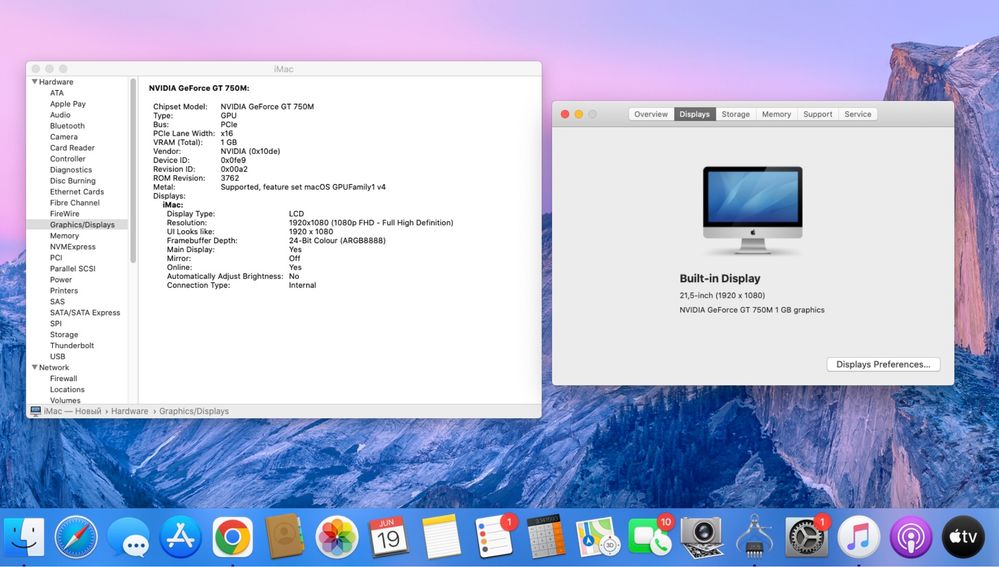
Task: Select PCI in the sidebar
Action: (56, 257)
